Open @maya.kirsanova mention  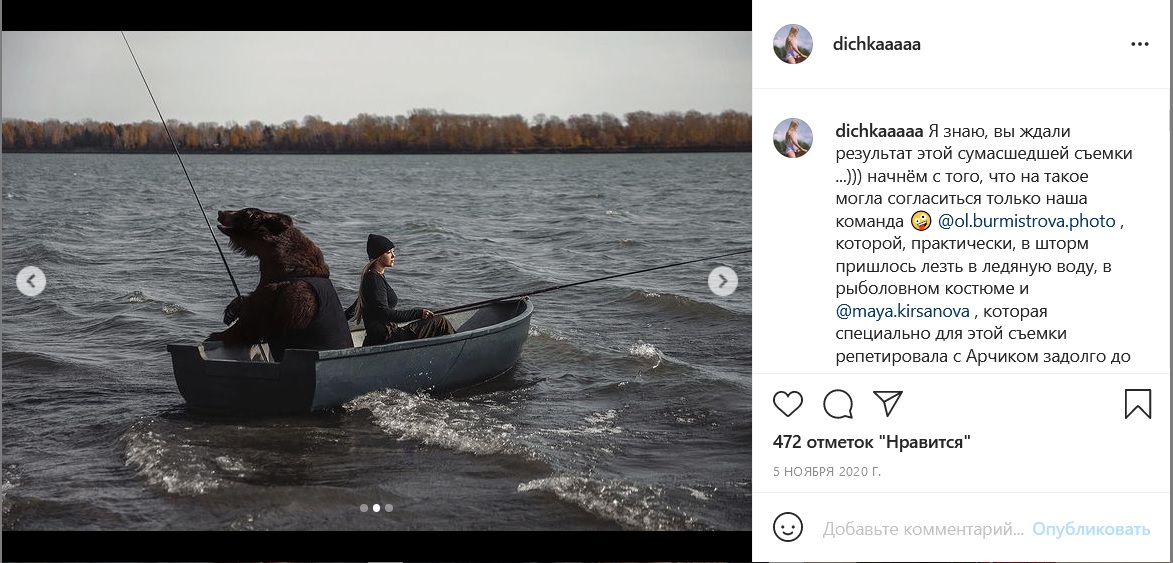[902, 311]
